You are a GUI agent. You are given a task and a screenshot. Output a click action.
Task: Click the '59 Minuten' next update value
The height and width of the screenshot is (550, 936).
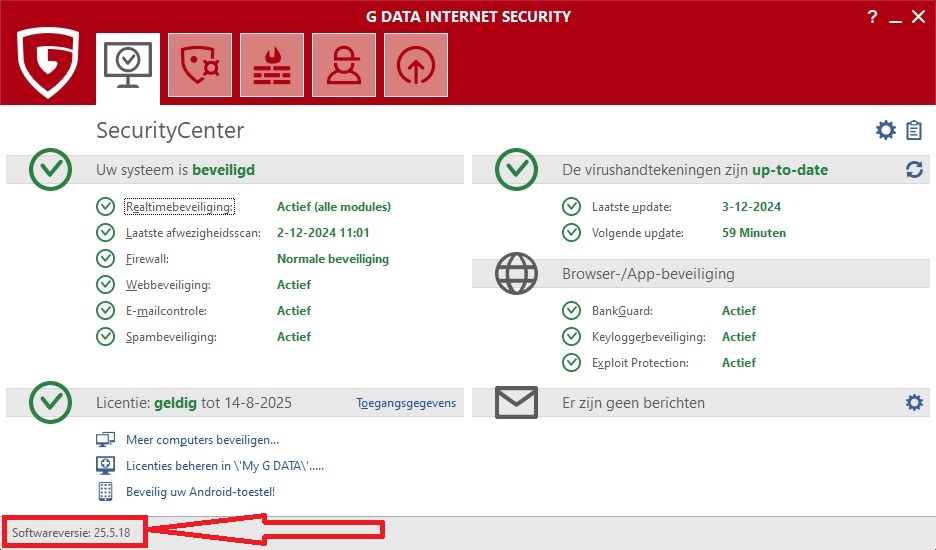753,233
